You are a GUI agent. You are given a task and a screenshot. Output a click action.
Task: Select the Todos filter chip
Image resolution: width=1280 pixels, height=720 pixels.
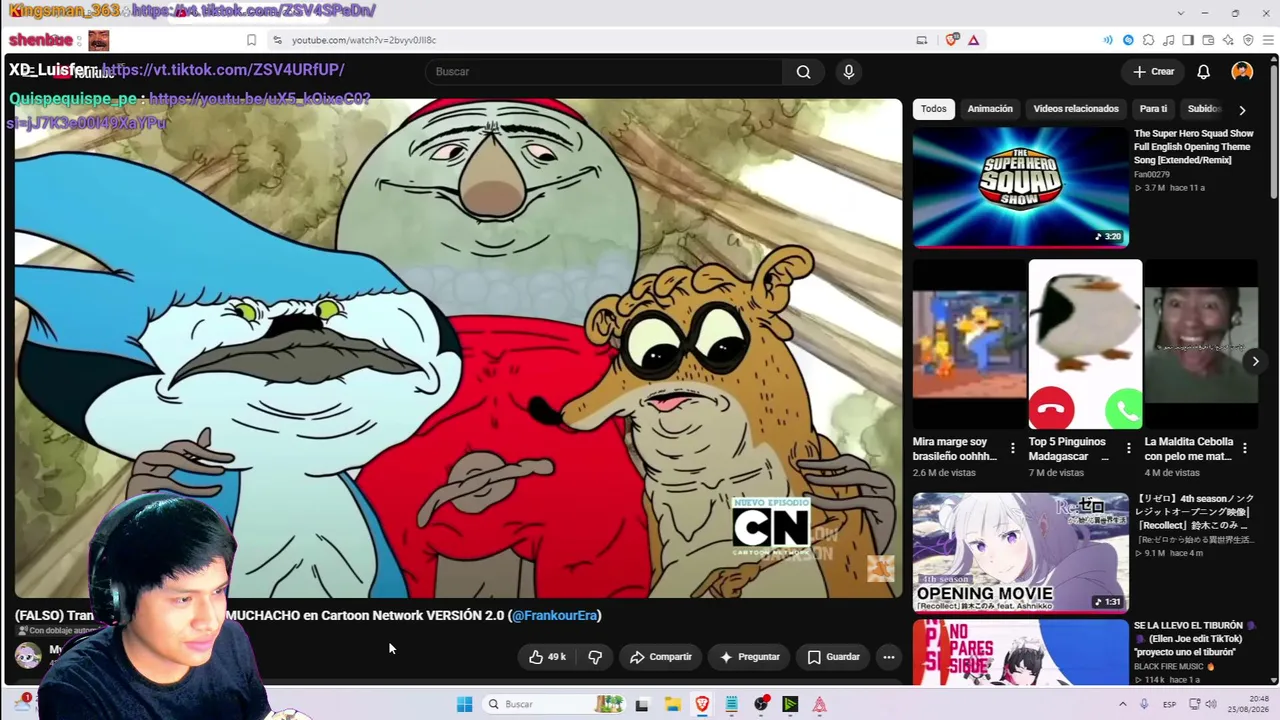[x=934, y=109]
